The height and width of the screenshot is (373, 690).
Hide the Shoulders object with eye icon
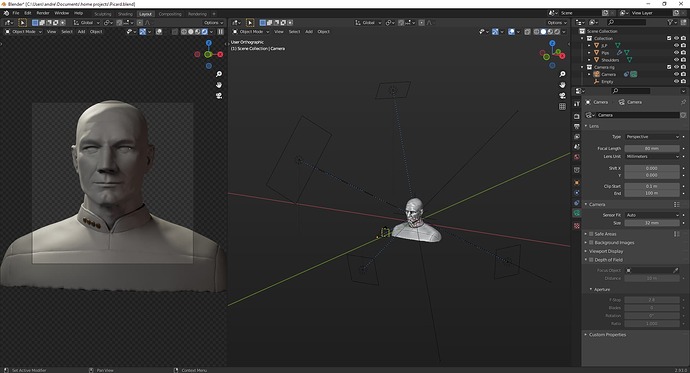click(x=676, y=60)
